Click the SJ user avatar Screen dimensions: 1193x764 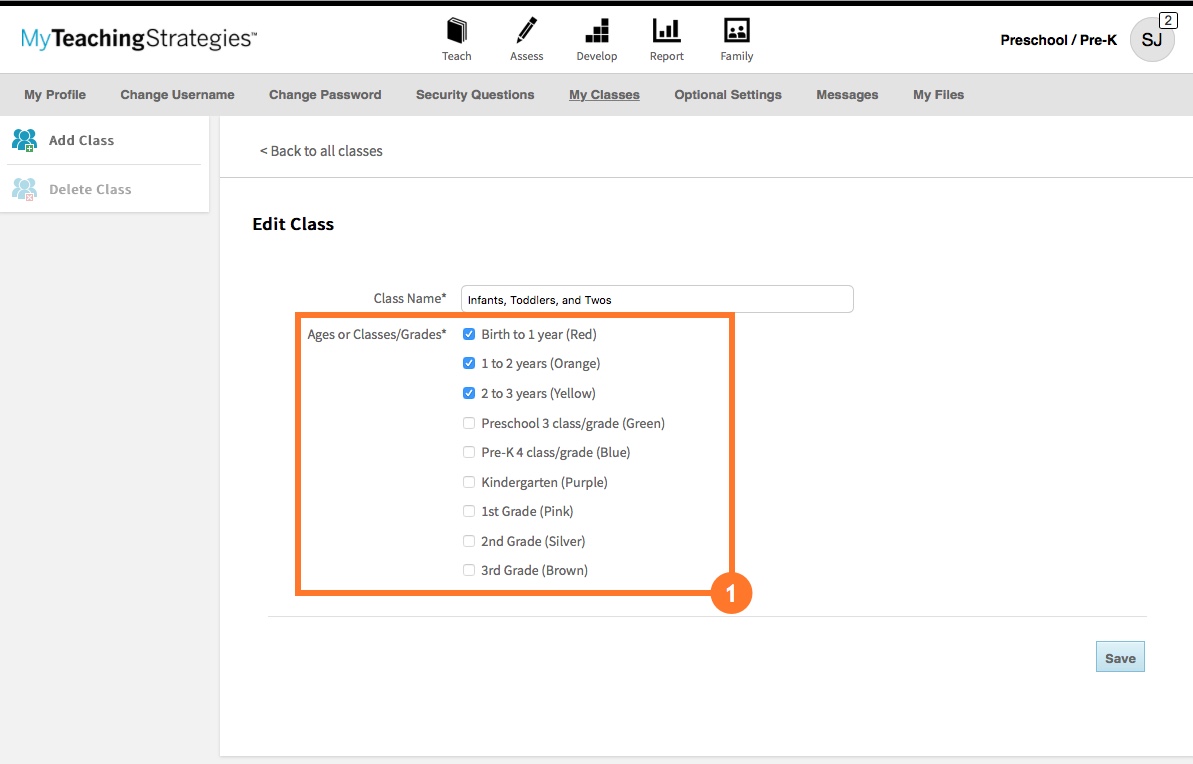[1152, 40]
